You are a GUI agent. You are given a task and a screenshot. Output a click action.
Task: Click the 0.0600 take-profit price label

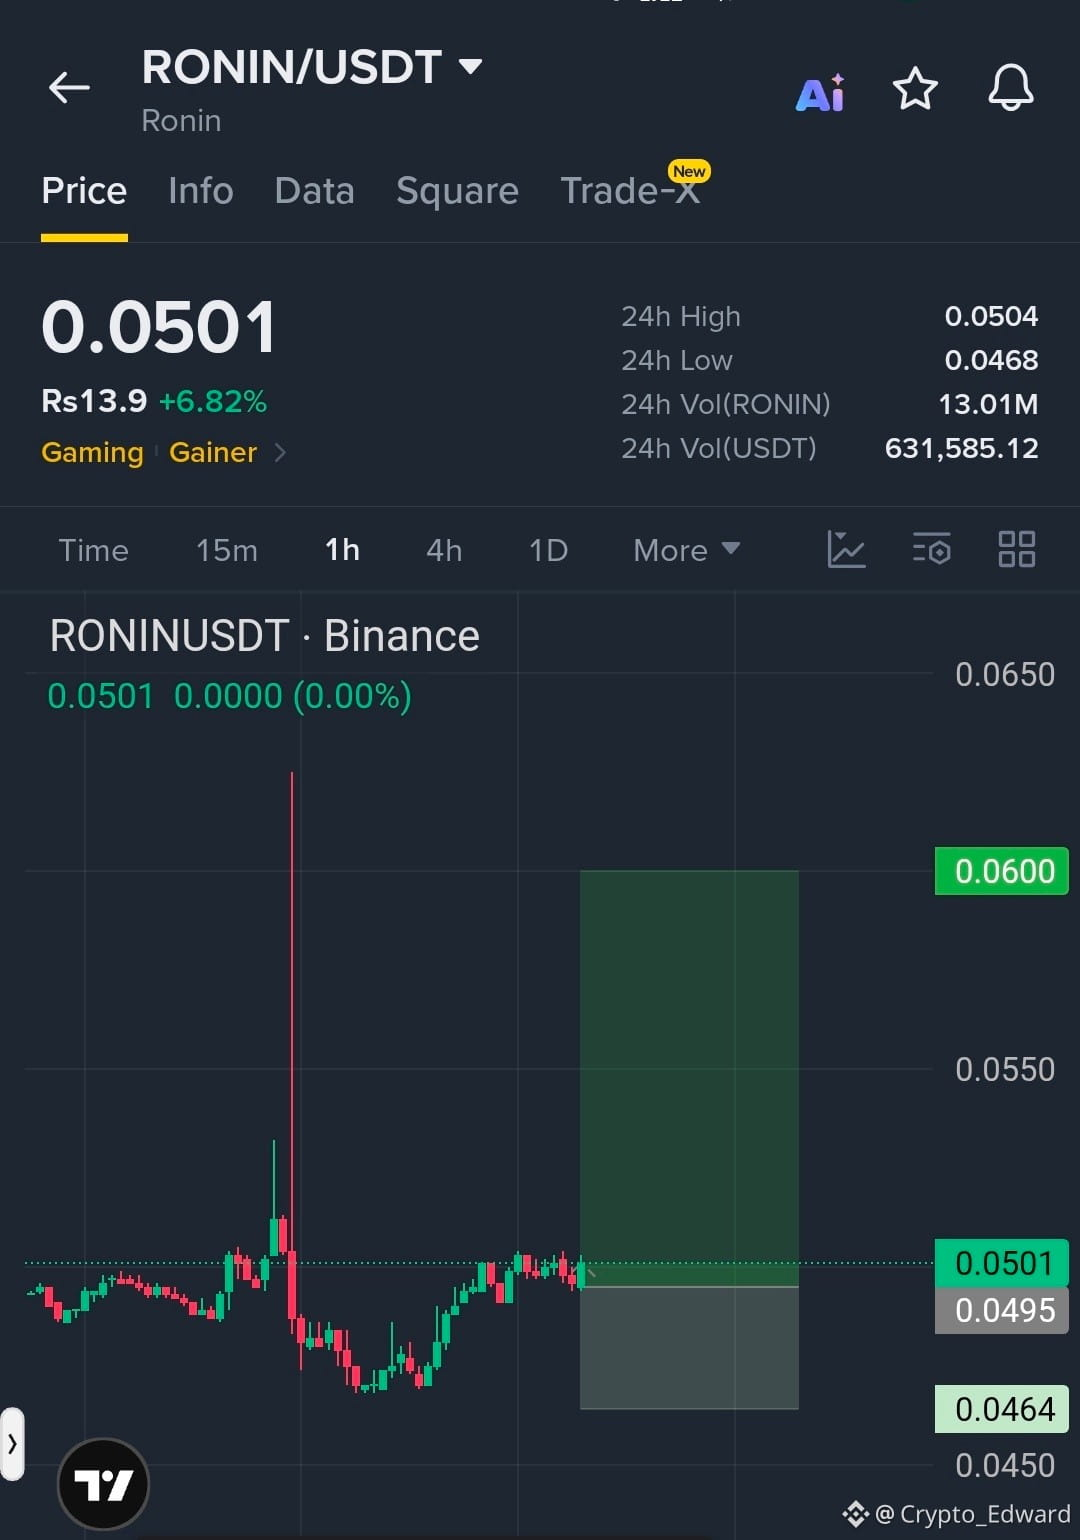click(x=1002, y=871)
